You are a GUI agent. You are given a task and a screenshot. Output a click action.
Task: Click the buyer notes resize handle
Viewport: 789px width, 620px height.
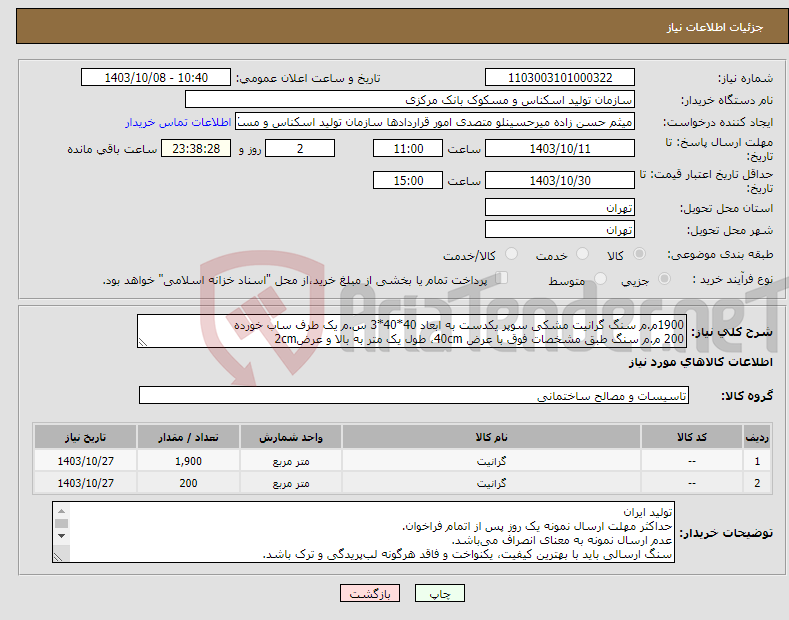point(58,557)
